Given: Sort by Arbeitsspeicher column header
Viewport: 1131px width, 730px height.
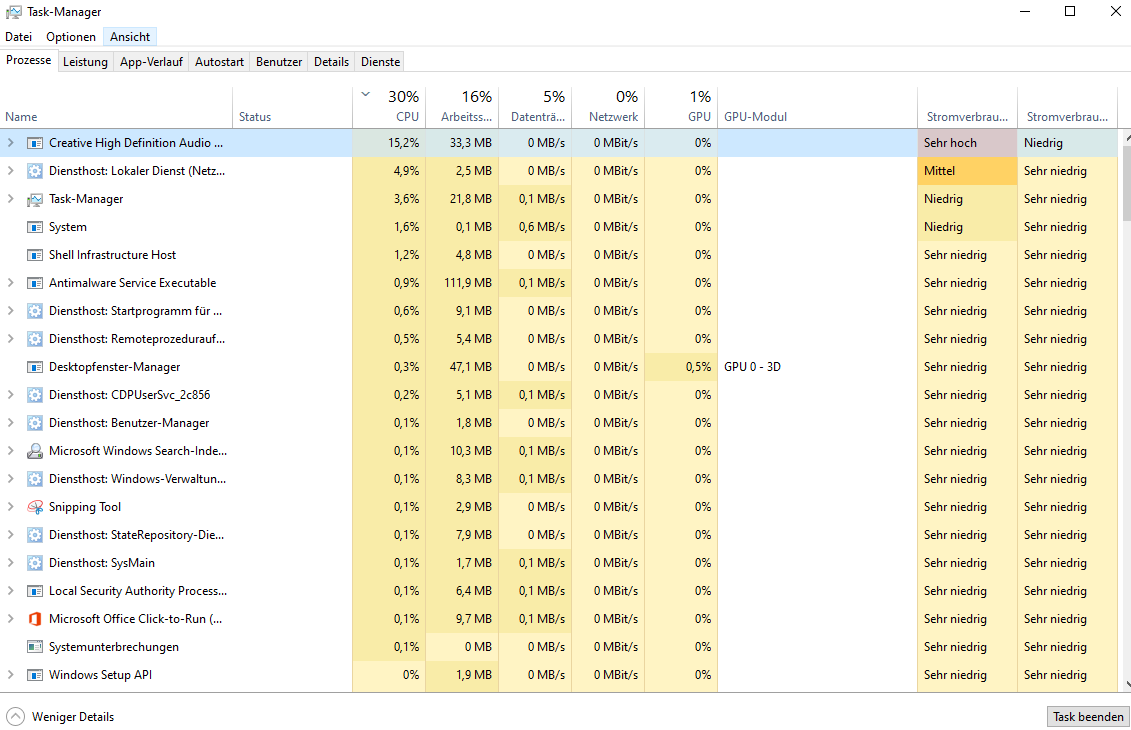Looking at the screenshot, I should (x=462, y=107).
